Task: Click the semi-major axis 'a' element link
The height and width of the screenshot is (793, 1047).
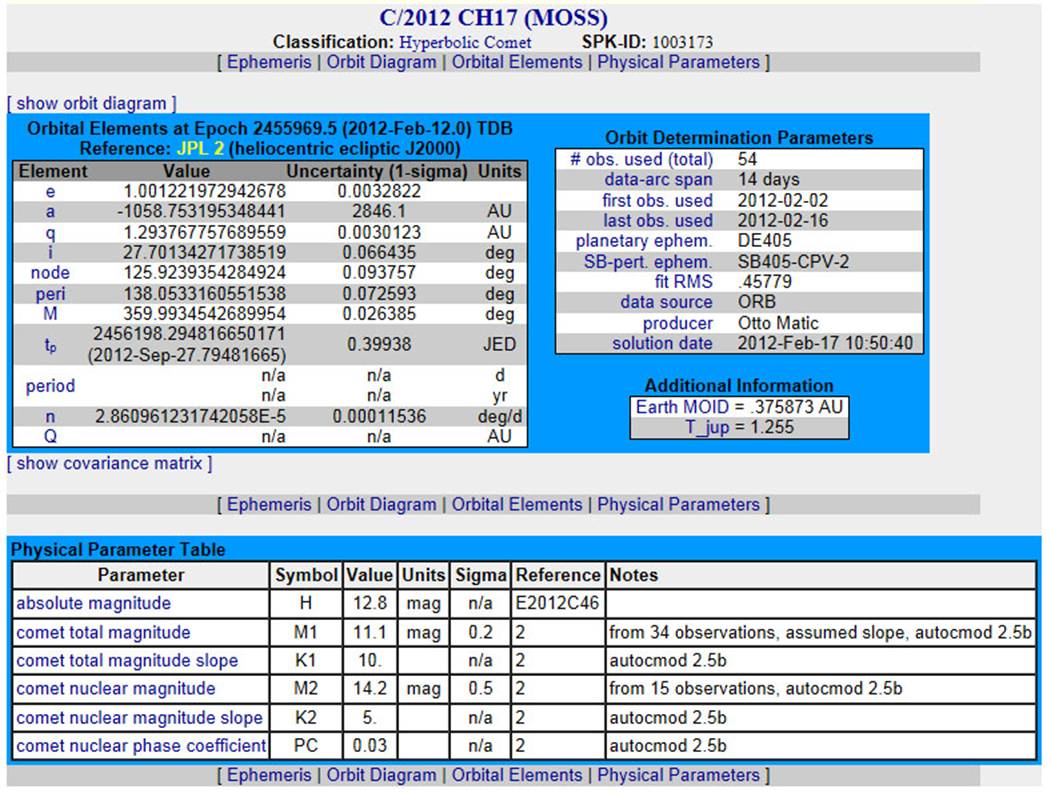Action: click(x=50, y=212)
